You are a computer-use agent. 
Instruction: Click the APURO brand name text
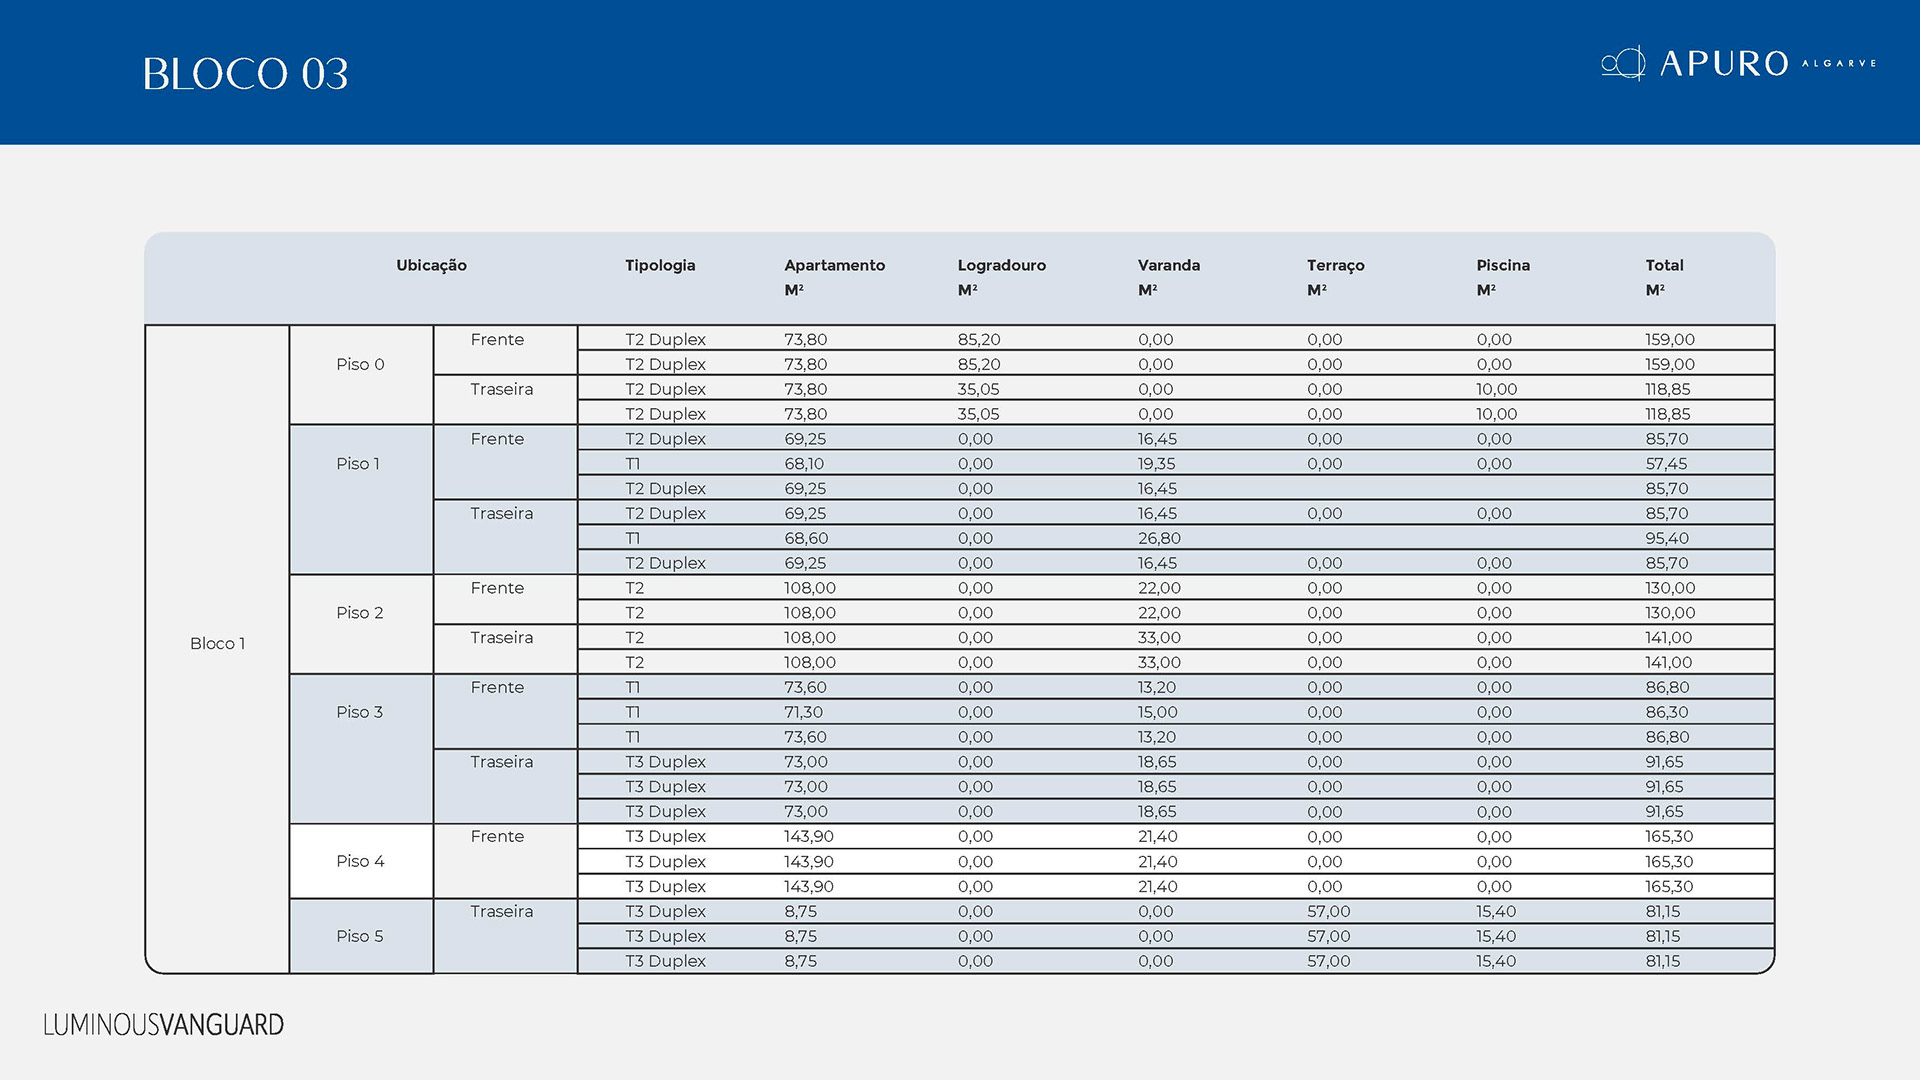pos(1723,64)
